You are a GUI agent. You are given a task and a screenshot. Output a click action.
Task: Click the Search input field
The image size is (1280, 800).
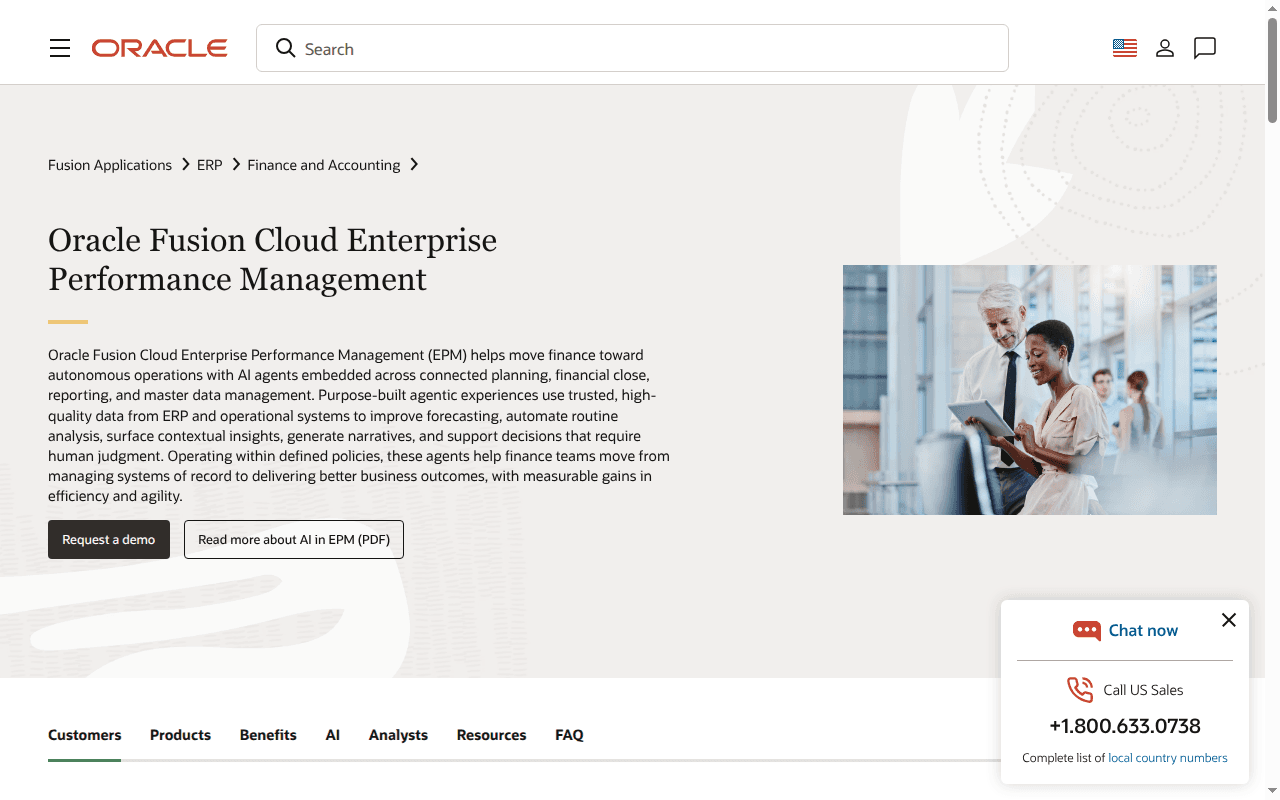632,48
